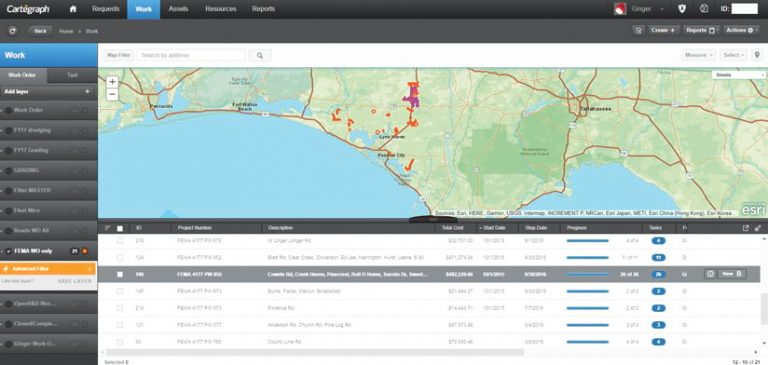Open the Actions gear dropdown
Screen dimensions: 768x365
[x=742, y=30]
